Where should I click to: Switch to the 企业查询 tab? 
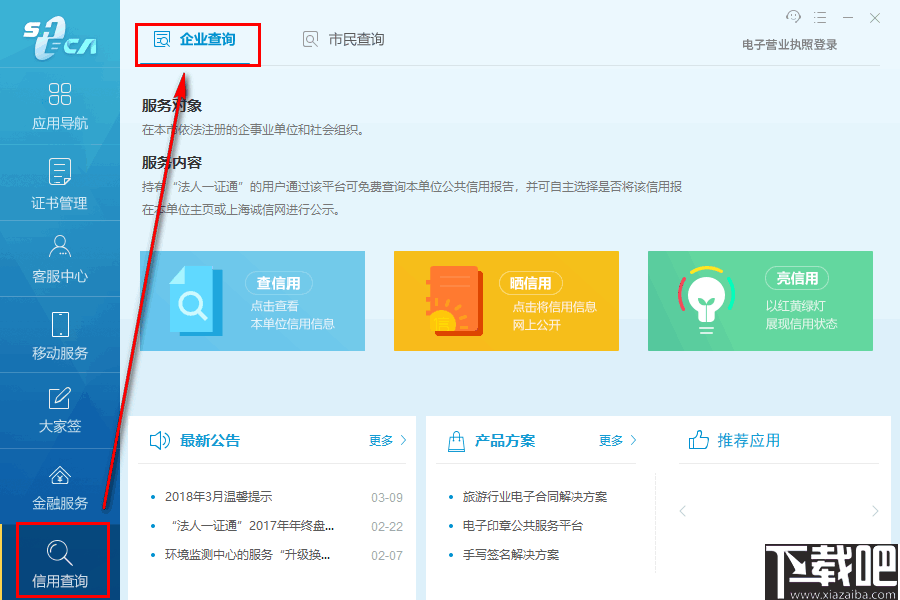197,39
